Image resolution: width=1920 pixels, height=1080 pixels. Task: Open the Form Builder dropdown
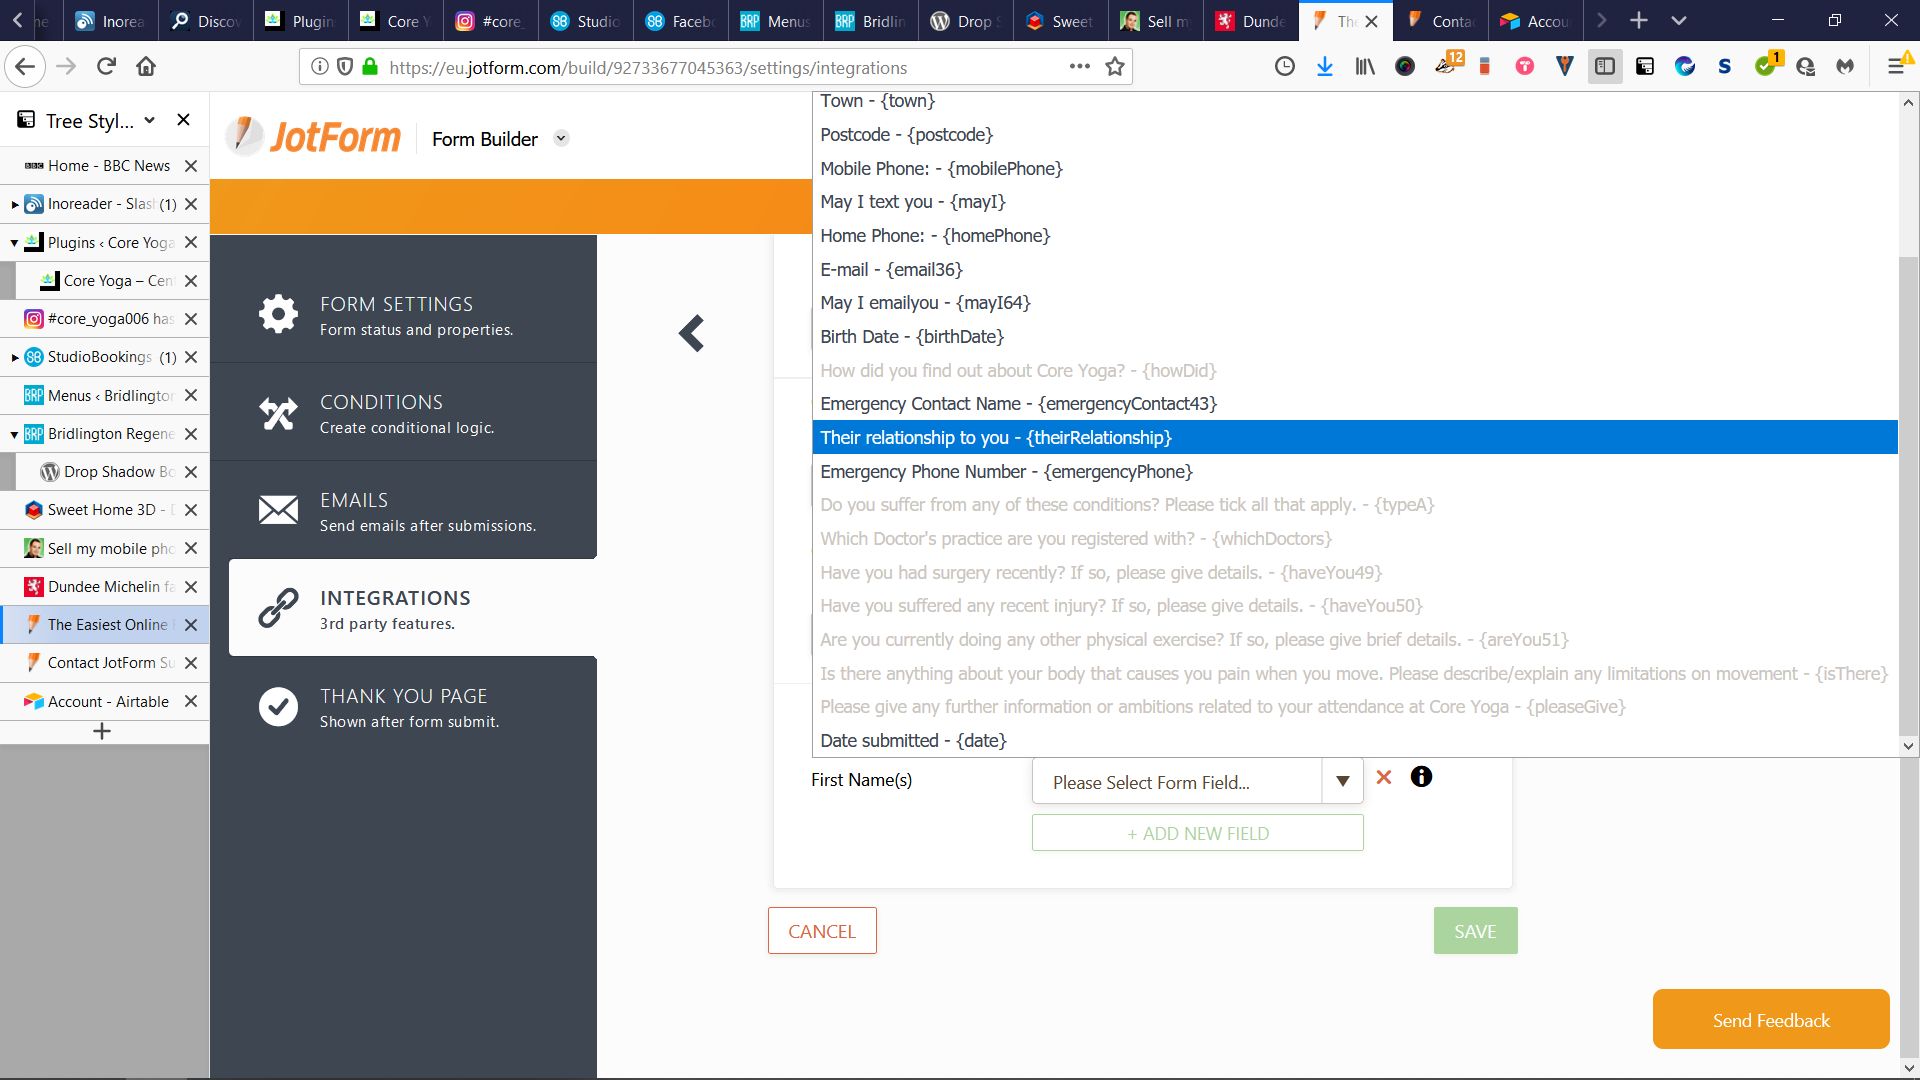click(x=562, y=138)
